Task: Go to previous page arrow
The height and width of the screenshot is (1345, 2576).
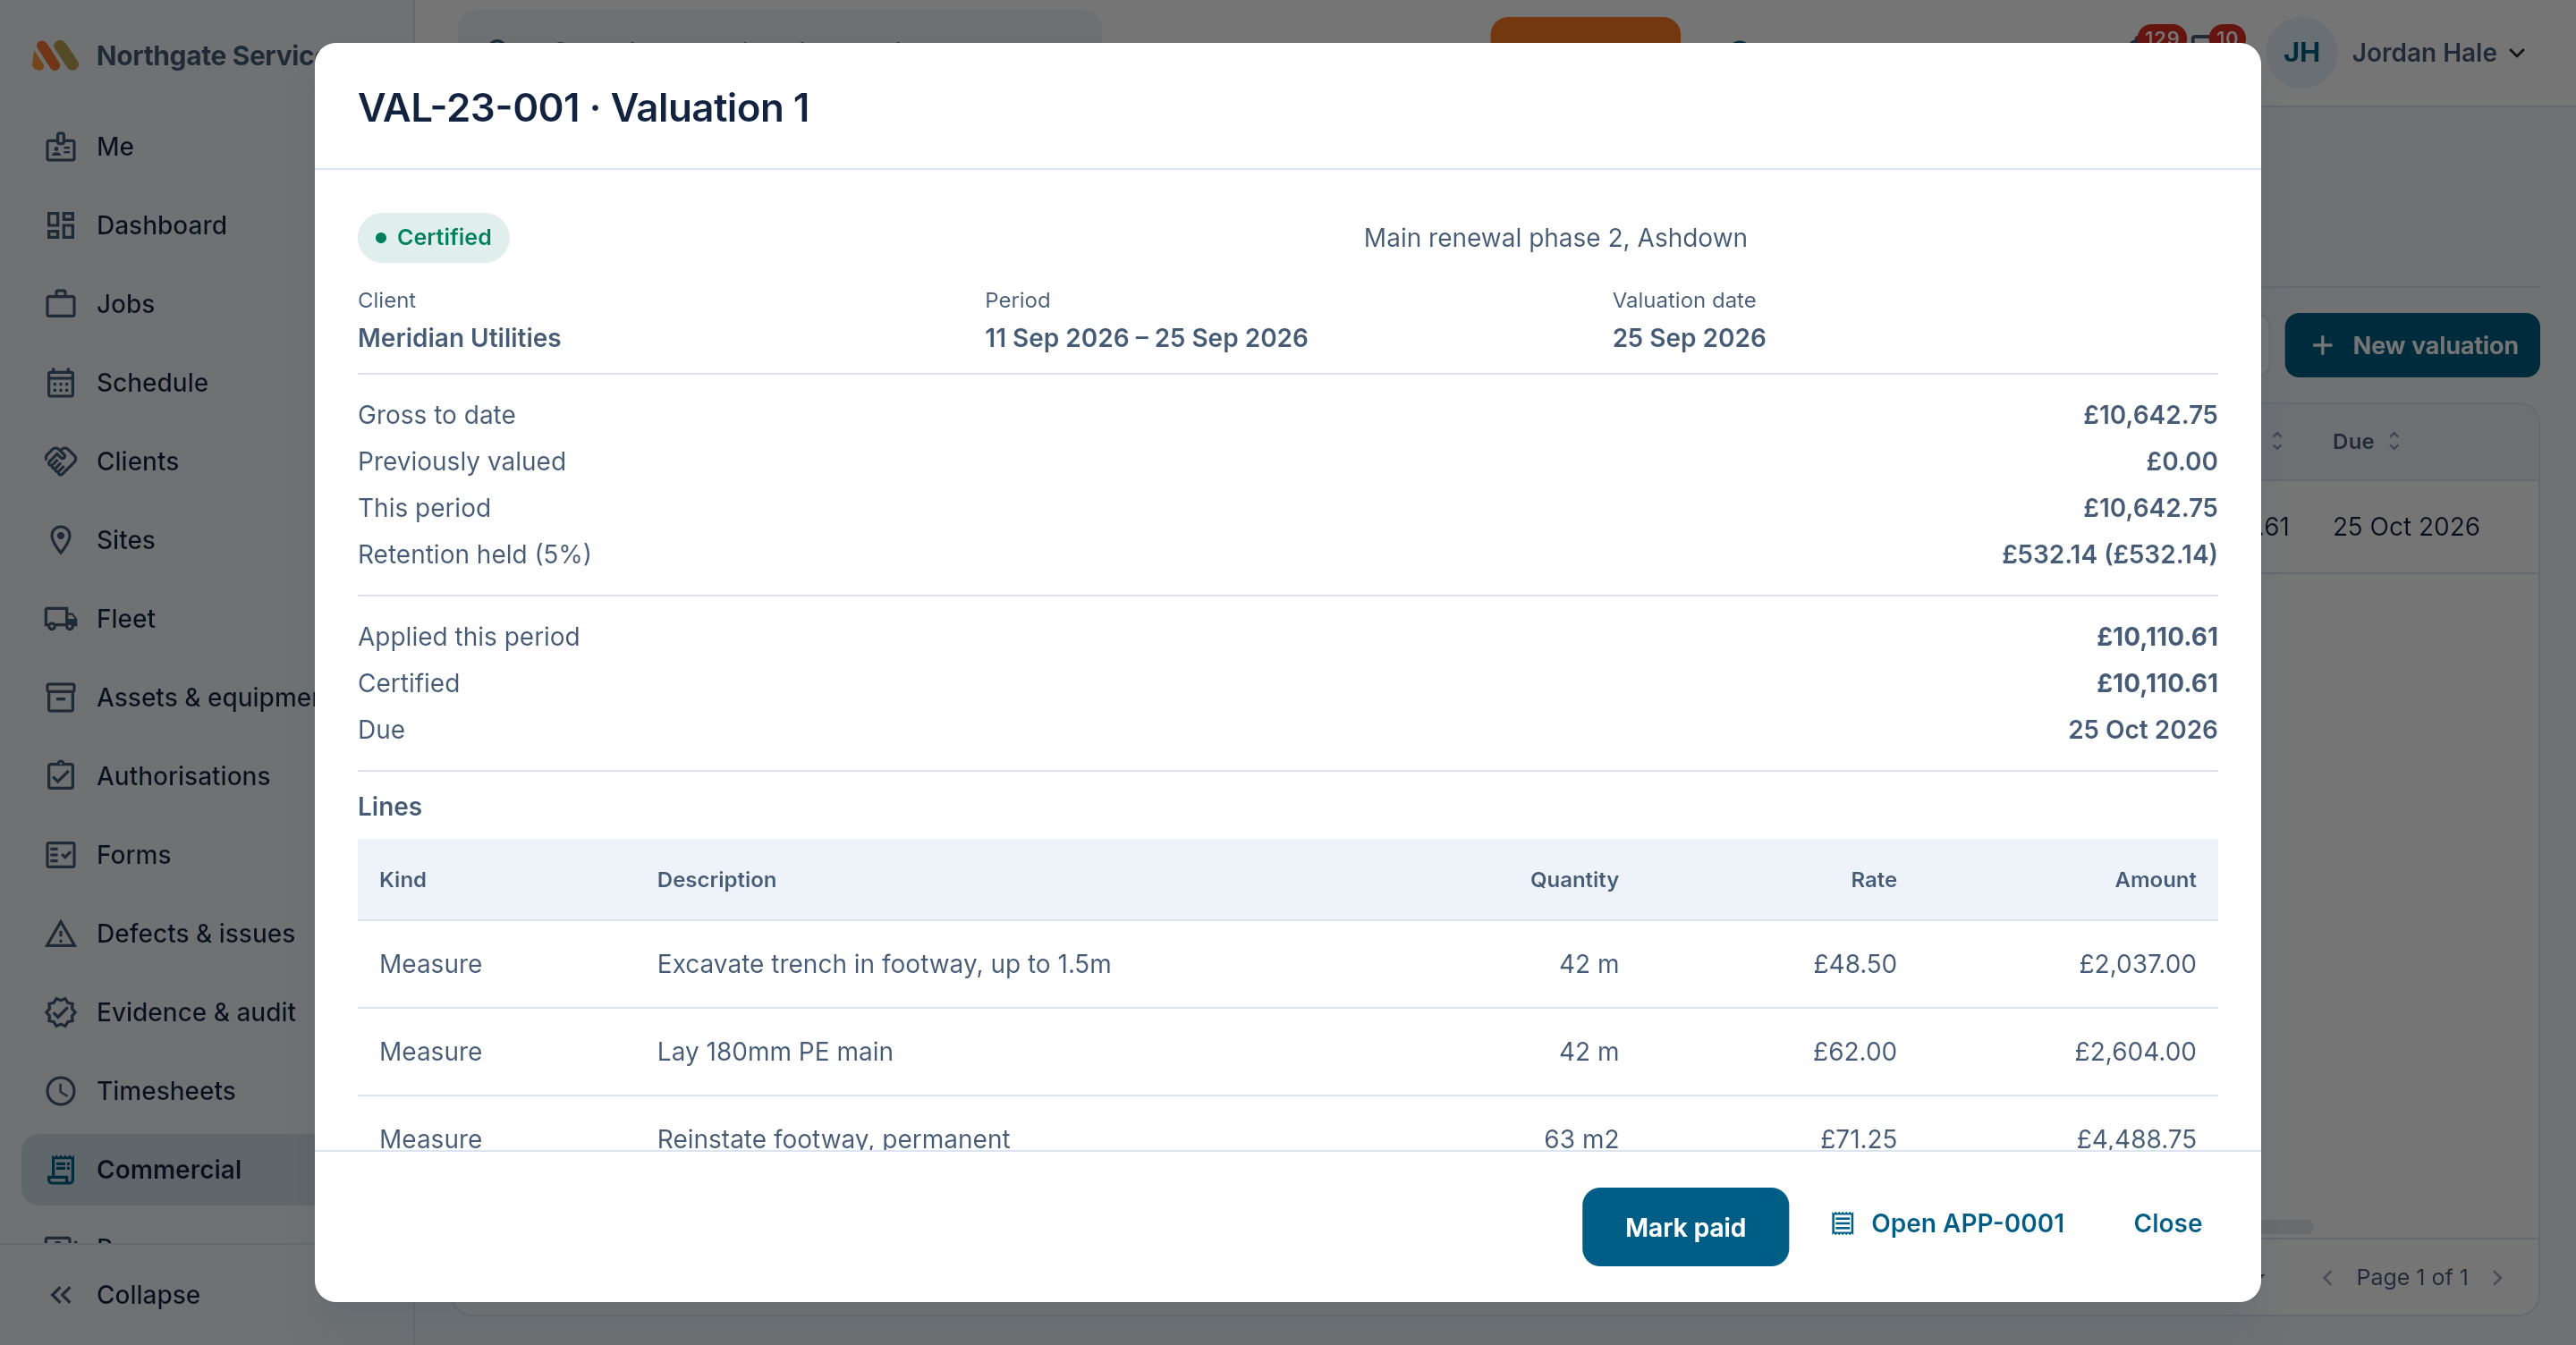Action: (x=2328, y=1278)
